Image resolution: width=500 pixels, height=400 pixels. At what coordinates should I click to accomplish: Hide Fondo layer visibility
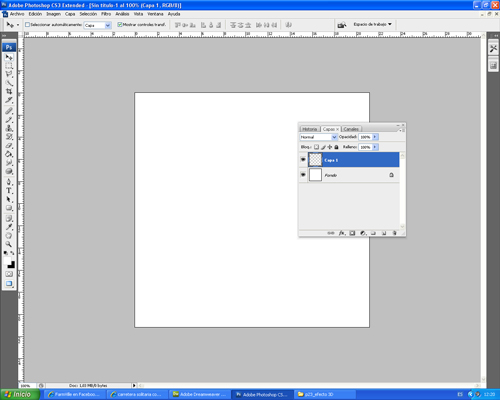(303, 174)
